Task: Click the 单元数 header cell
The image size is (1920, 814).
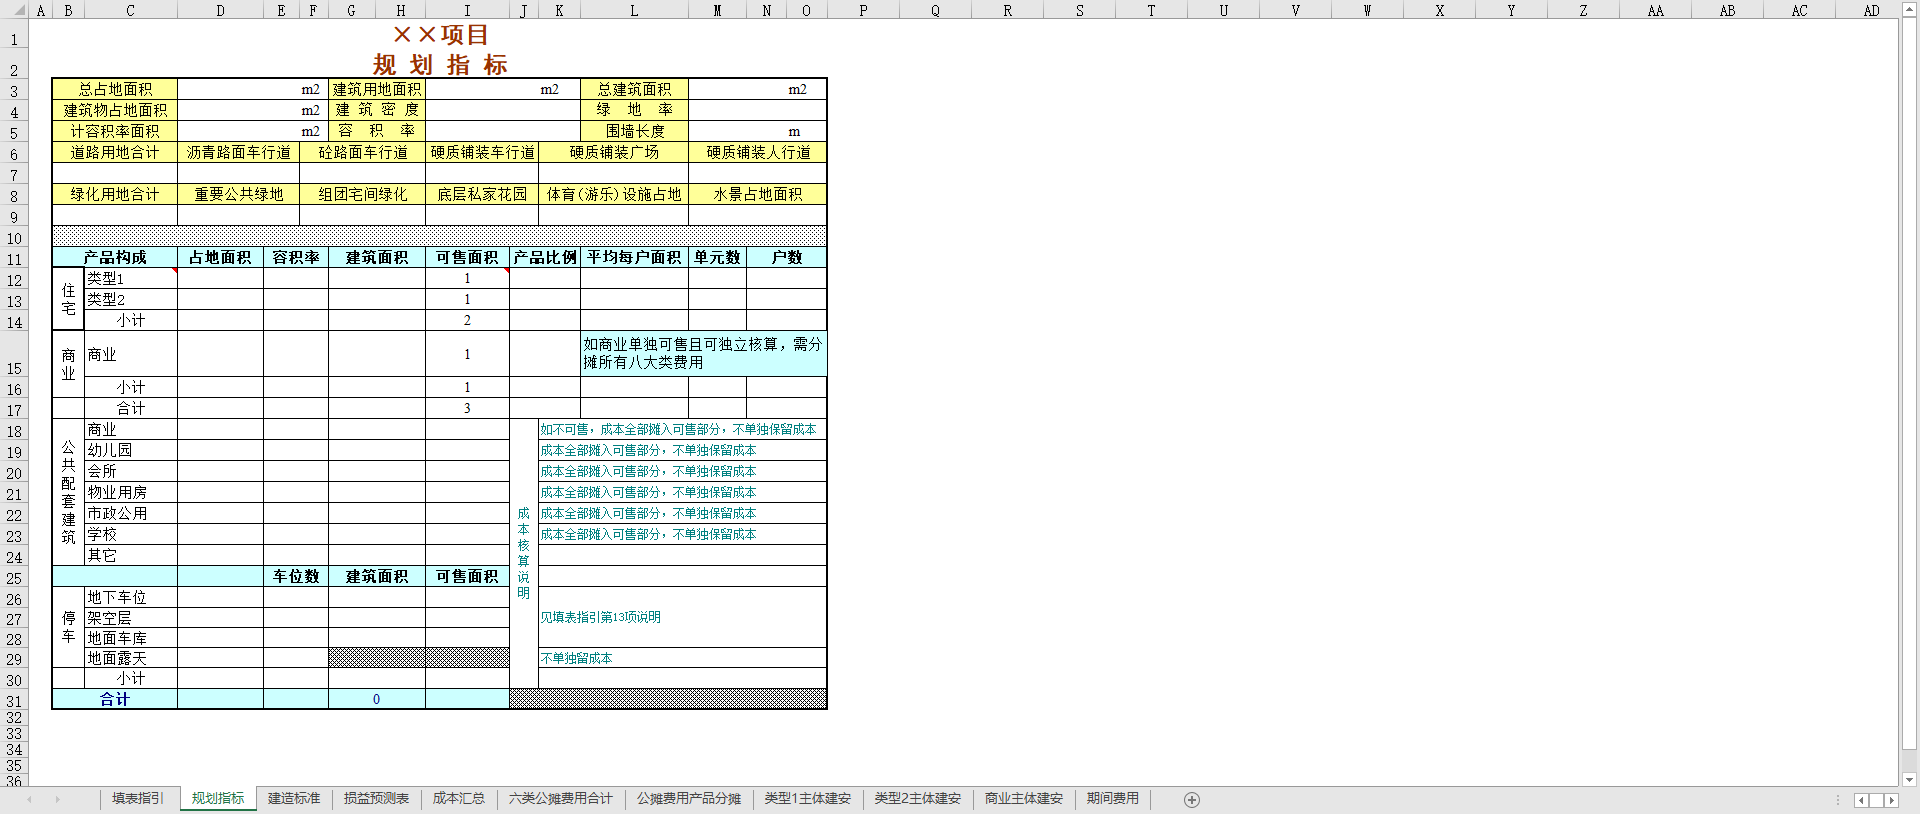Action: coord(717,257)
